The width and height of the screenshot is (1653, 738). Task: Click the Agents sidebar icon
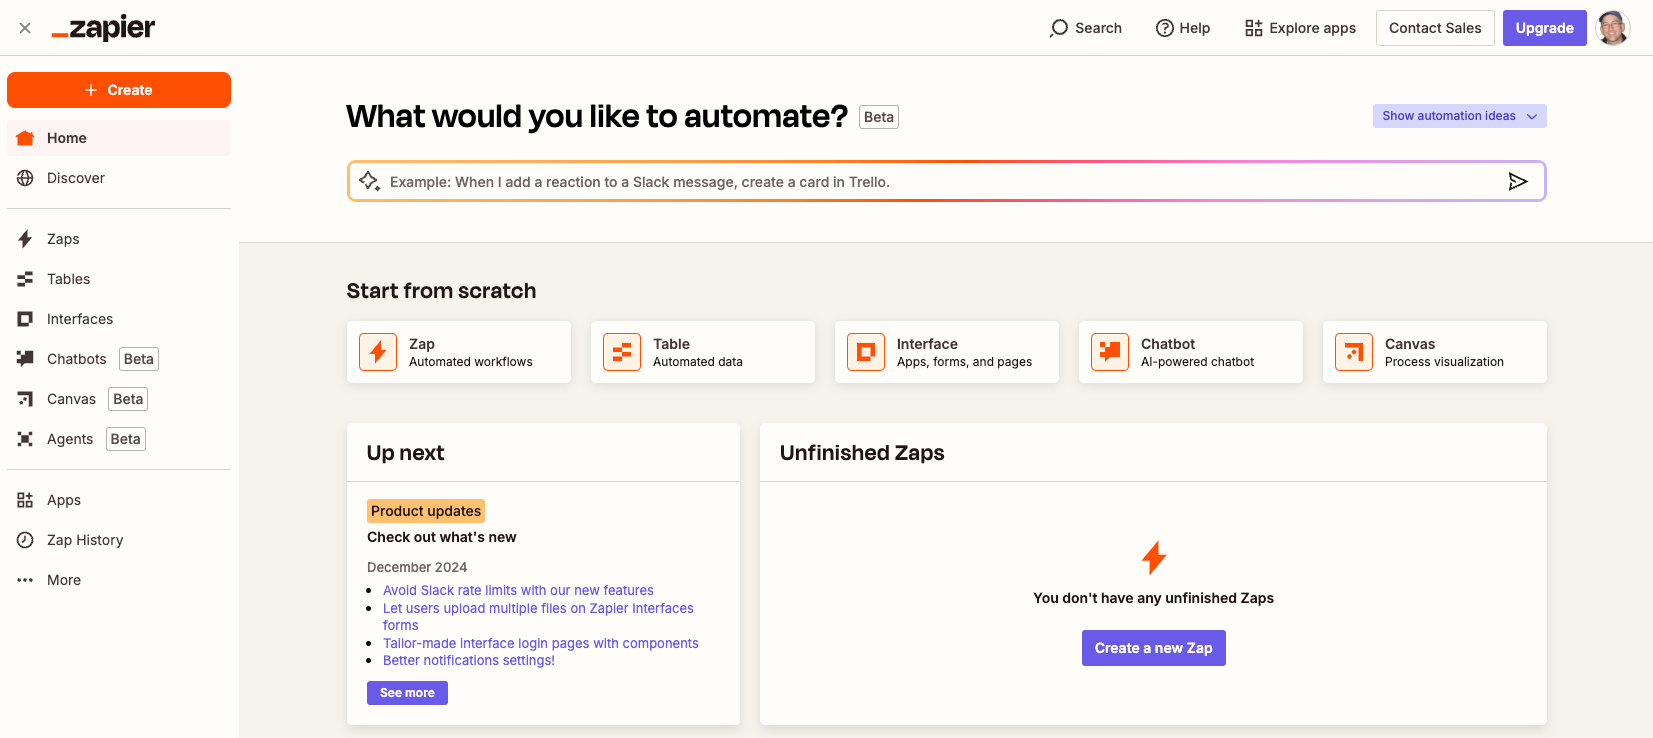coord(25,439)
